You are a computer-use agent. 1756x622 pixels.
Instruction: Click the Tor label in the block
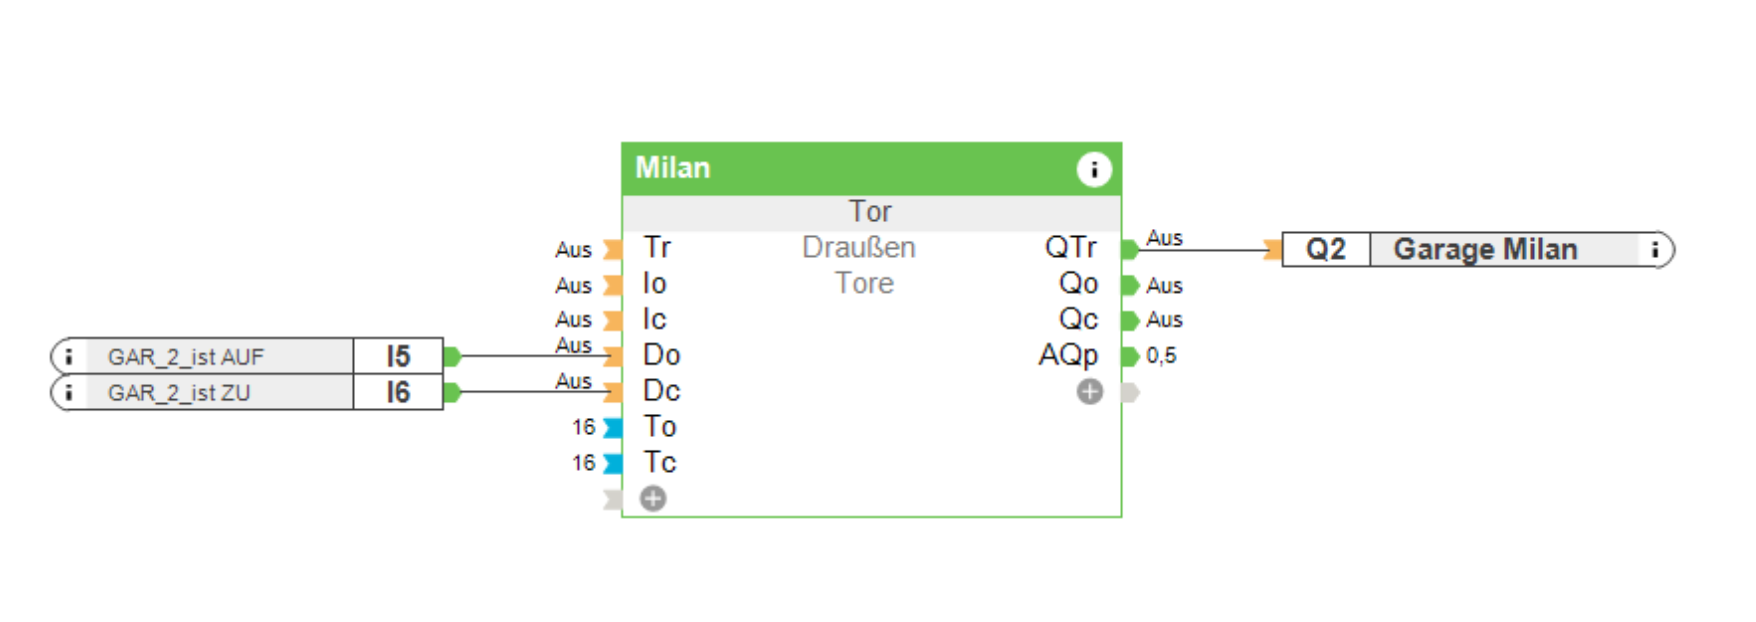pos(870,212)
